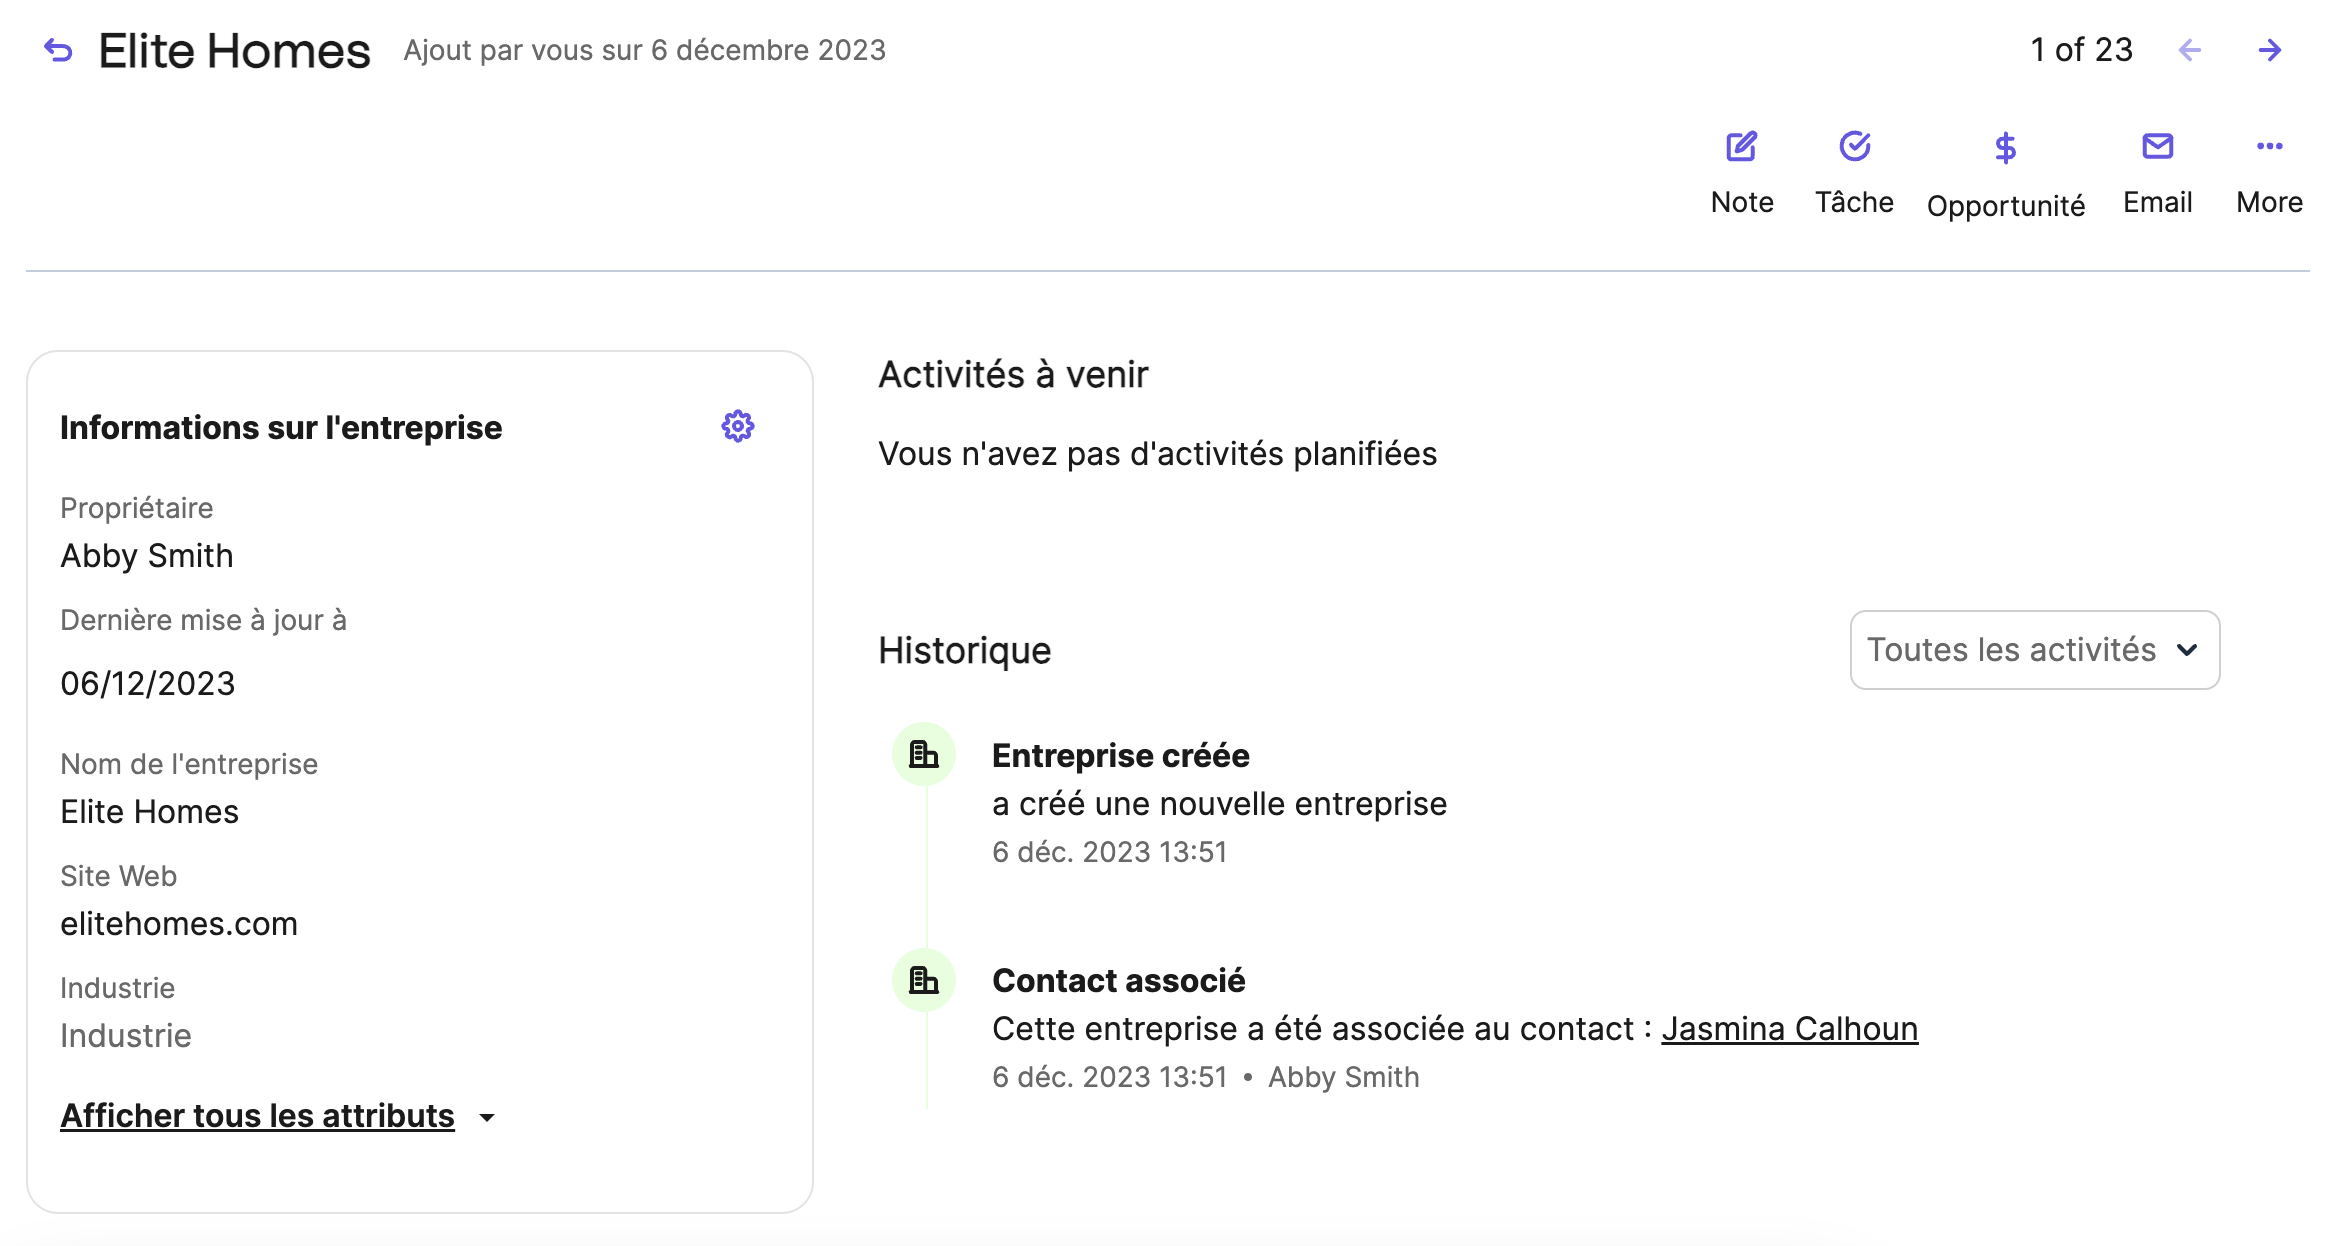Select owner Abby Smith

coord(146,555)
